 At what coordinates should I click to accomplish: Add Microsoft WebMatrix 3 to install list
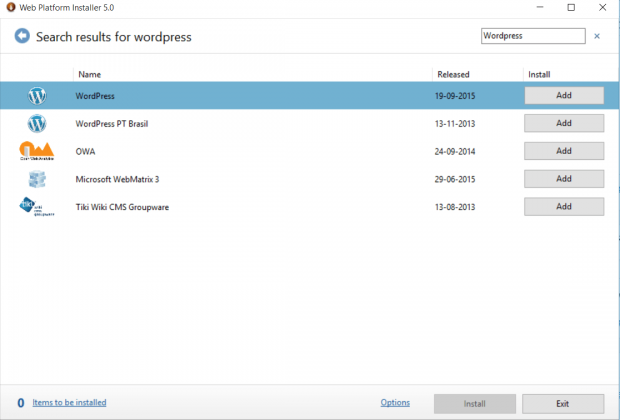pyautogui.click(x=564, y=179)
